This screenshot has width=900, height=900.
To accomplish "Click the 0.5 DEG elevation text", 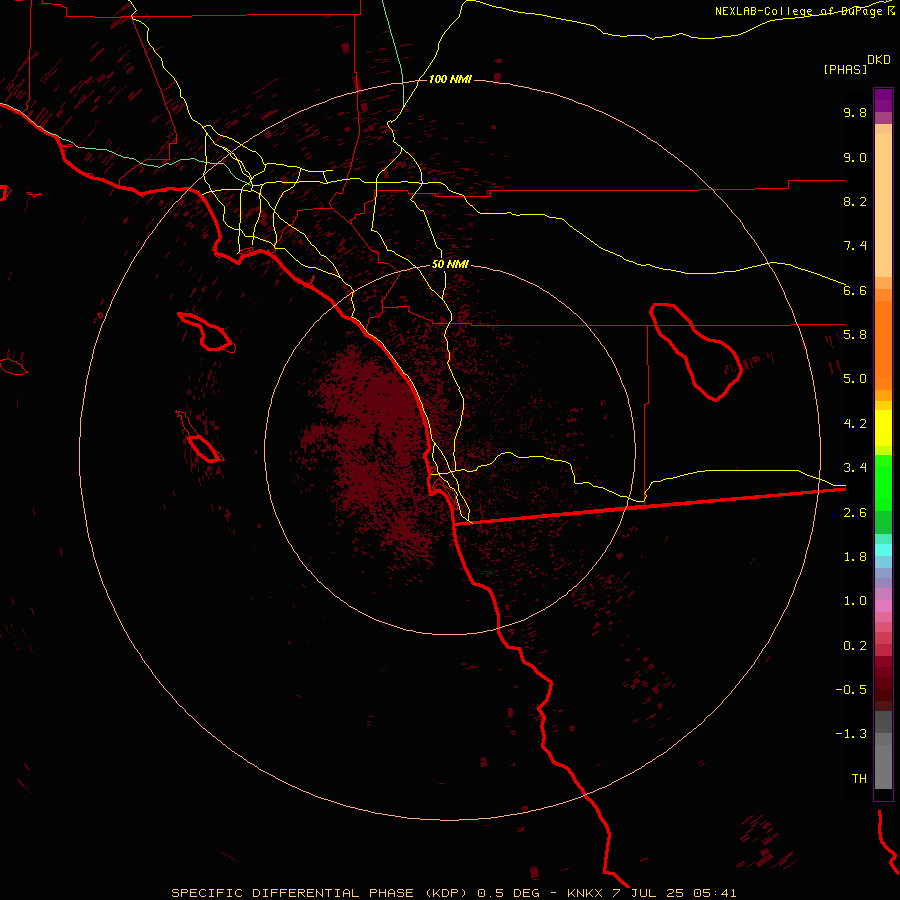I will click(509, 893).
